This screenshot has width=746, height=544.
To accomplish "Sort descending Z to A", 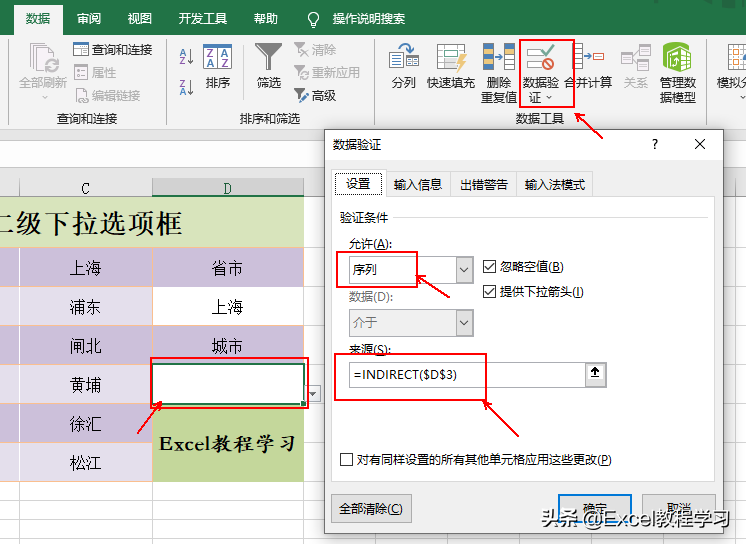I will tap(186, 87).
